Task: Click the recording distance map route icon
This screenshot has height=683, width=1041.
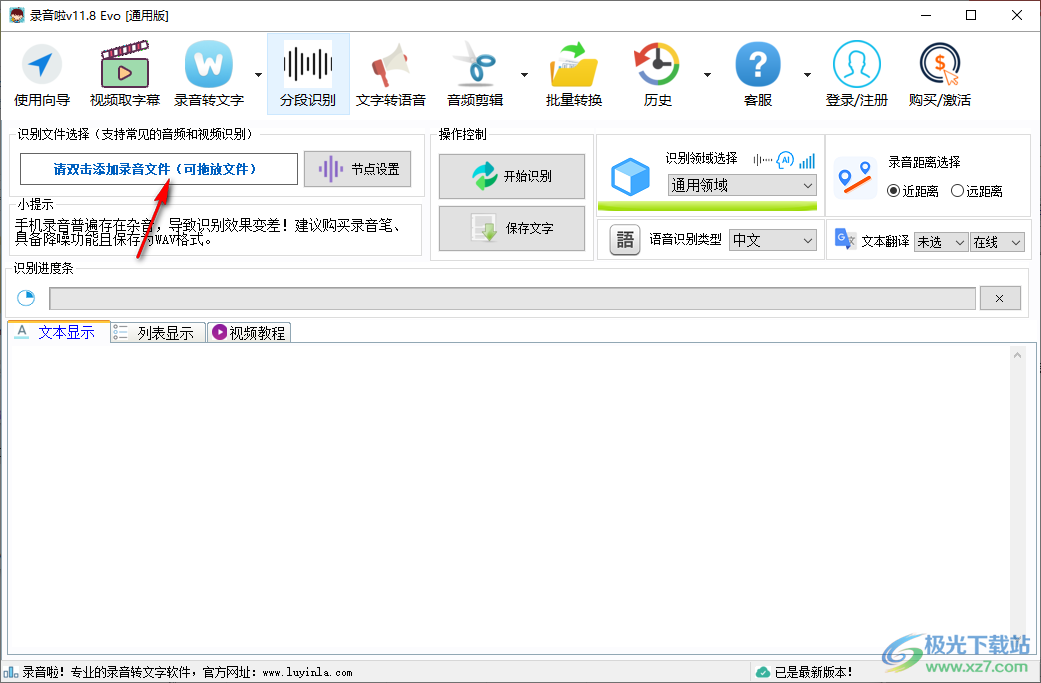Action: pyautogui.click(x=855, y=178)
